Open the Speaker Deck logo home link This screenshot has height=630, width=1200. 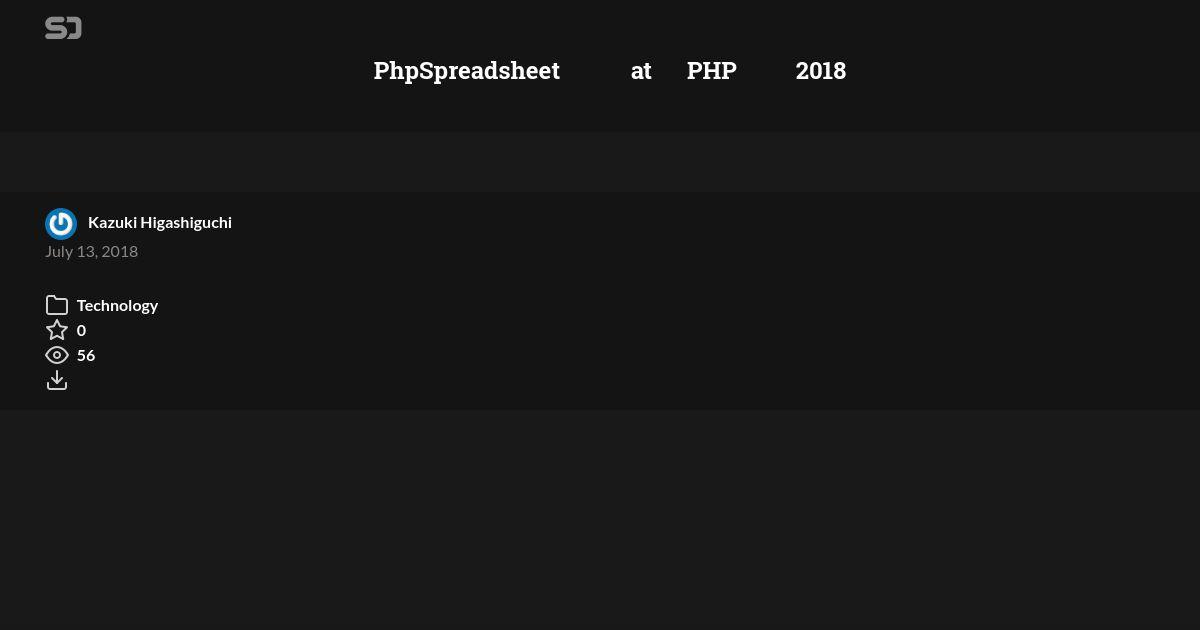click(63, 28)
